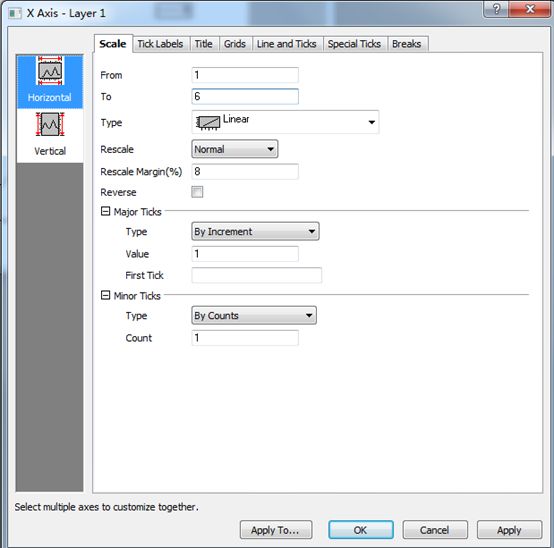Image resolution: width=554 pixels, height=548 pixels.
Task: Click the OK button
Action: point(360,530)
